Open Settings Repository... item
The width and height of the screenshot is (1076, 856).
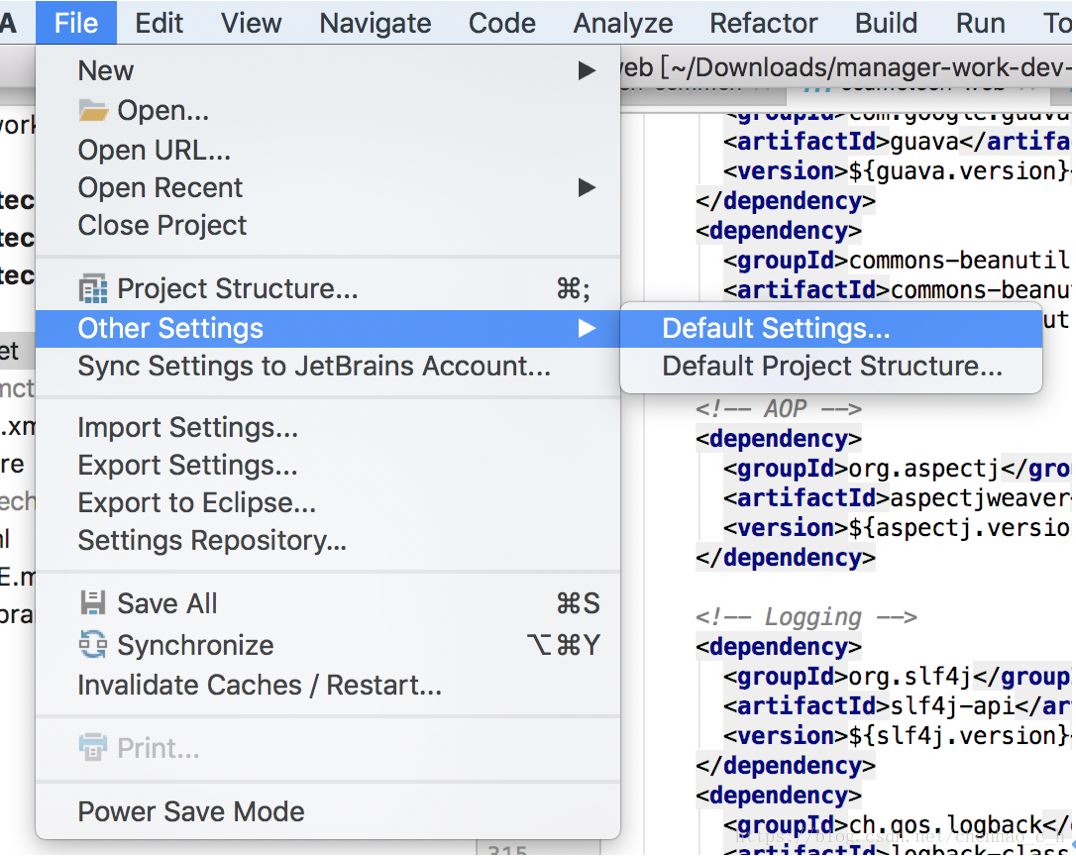[x=212, y=541]
